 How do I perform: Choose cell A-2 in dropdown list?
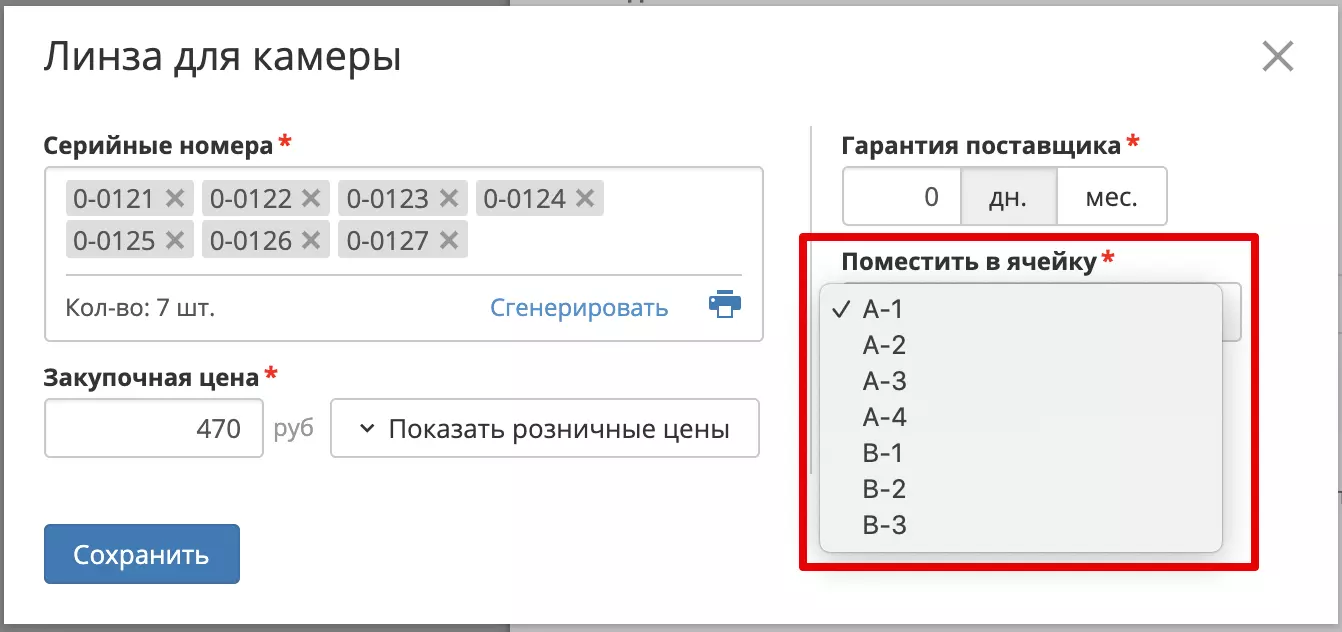pos(1021,346)
